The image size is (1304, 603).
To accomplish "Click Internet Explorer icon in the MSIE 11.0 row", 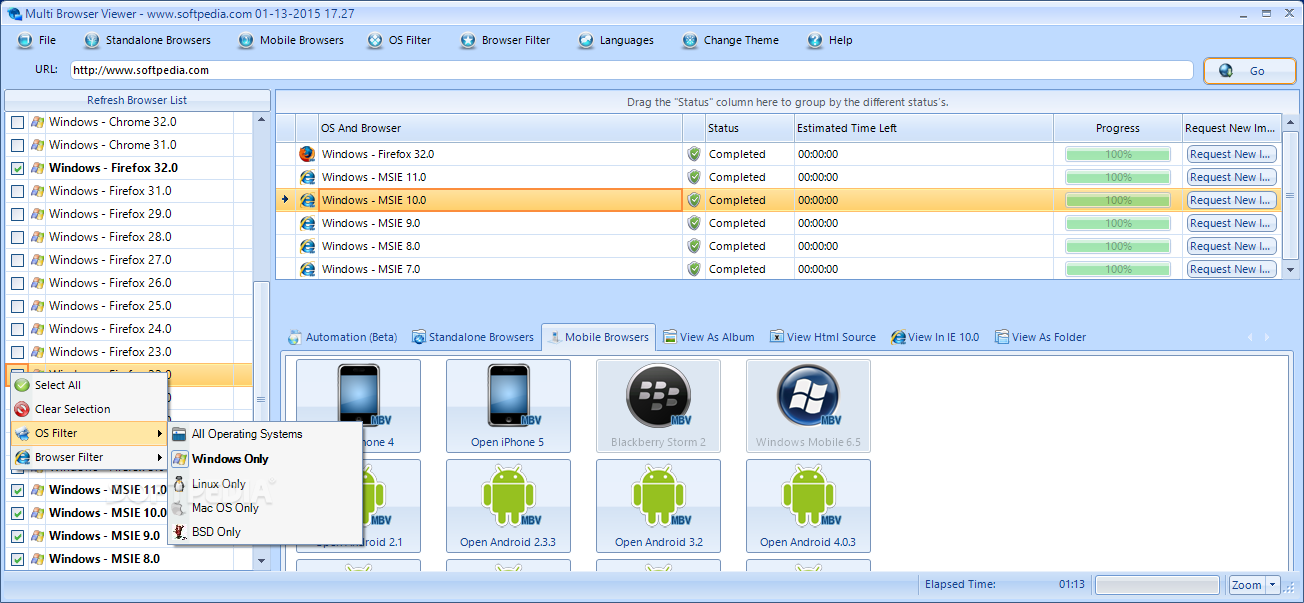I will tap(307, 177).
